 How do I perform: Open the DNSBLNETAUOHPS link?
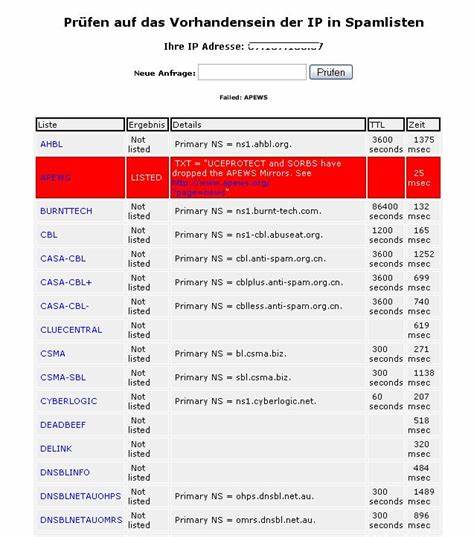point(80,496)
